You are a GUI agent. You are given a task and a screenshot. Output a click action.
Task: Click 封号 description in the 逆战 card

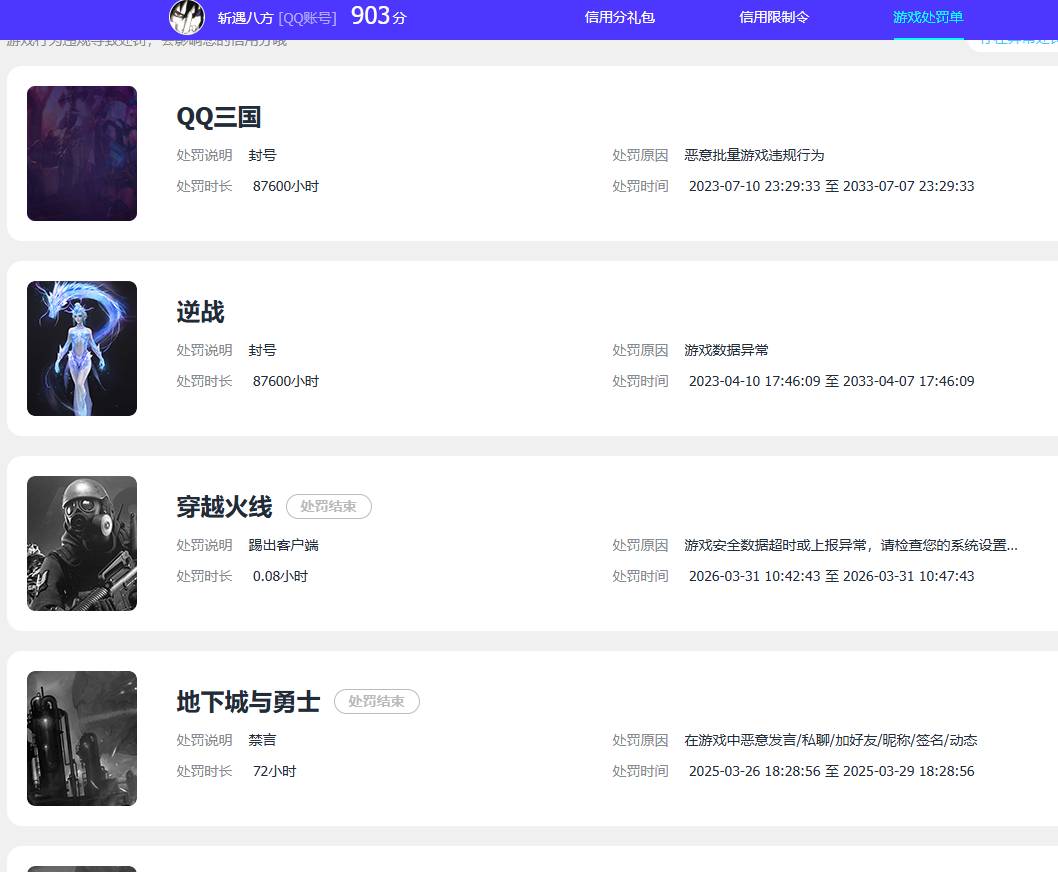click(262, 350)
